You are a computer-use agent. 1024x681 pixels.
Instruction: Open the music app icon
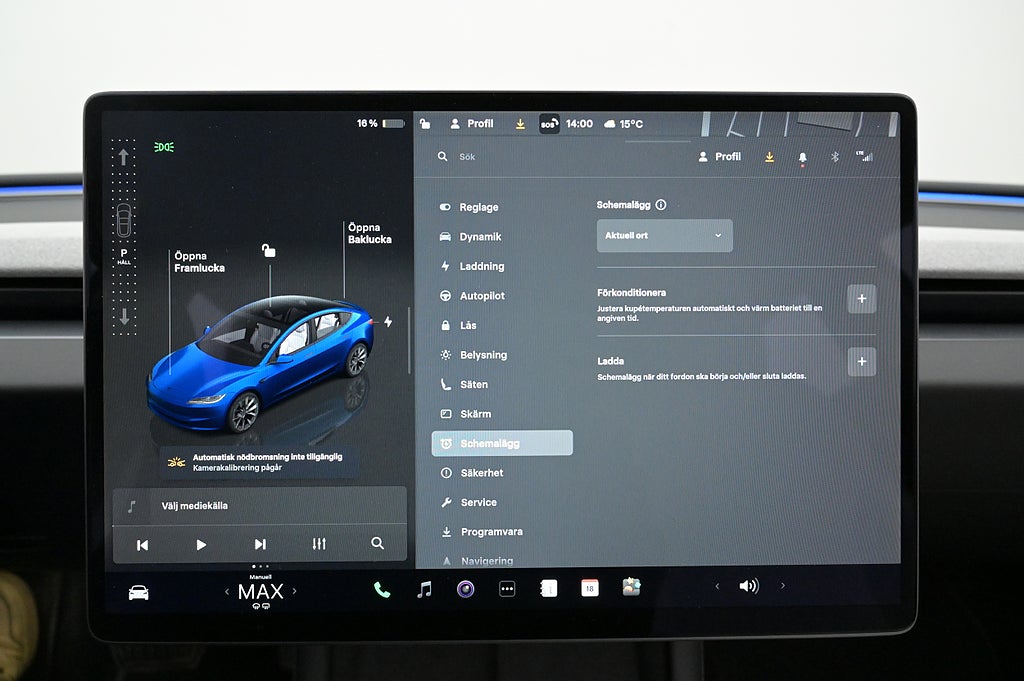(x=424, y=589)
